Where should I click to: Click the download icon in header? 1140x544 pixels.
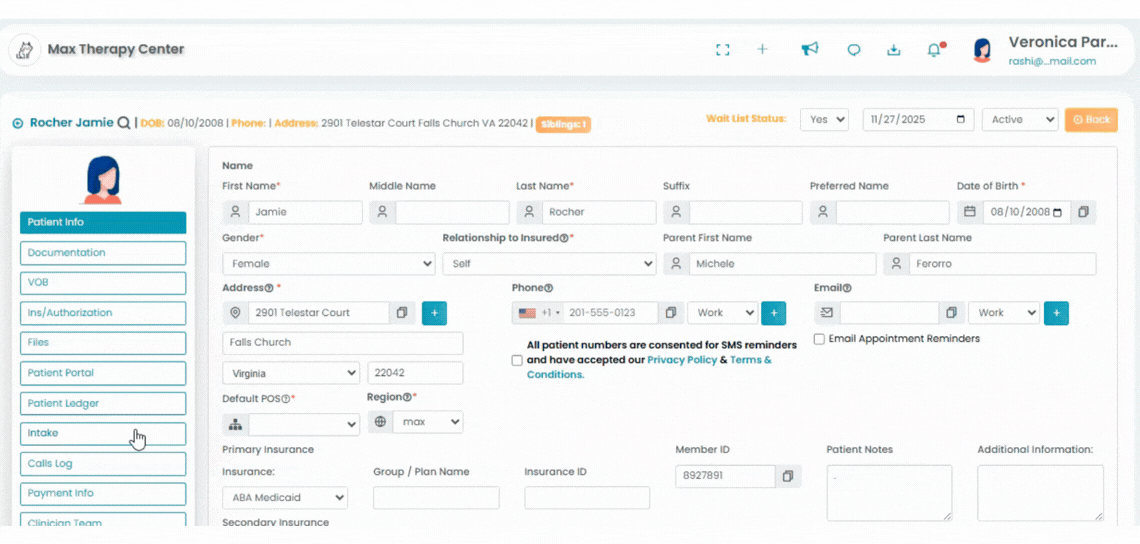pyautogui.click(x=894, y=49)
